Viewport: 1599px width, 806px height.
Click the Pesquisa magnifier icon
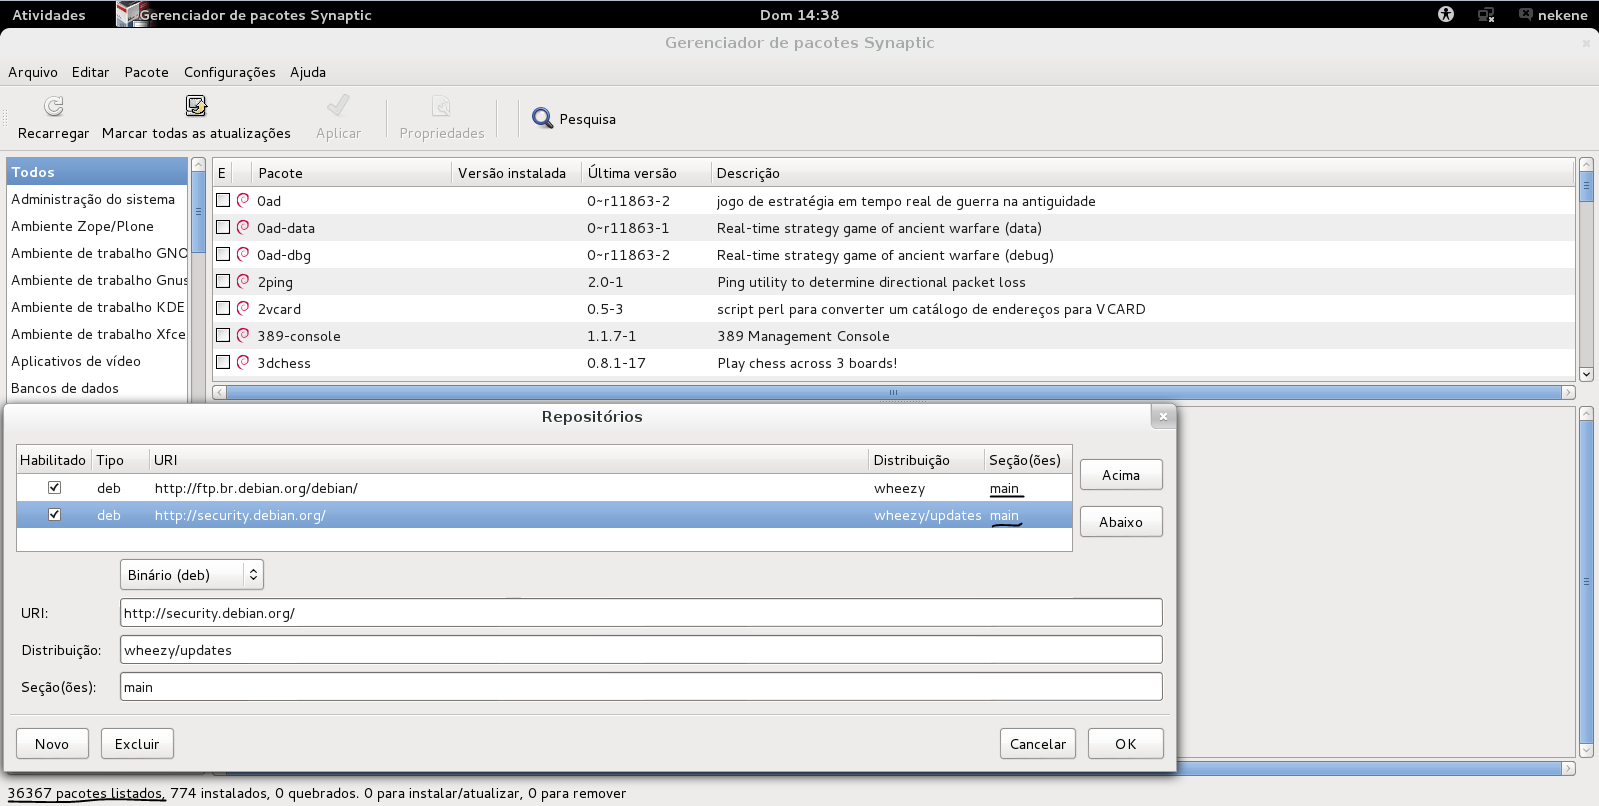(542, 119)
